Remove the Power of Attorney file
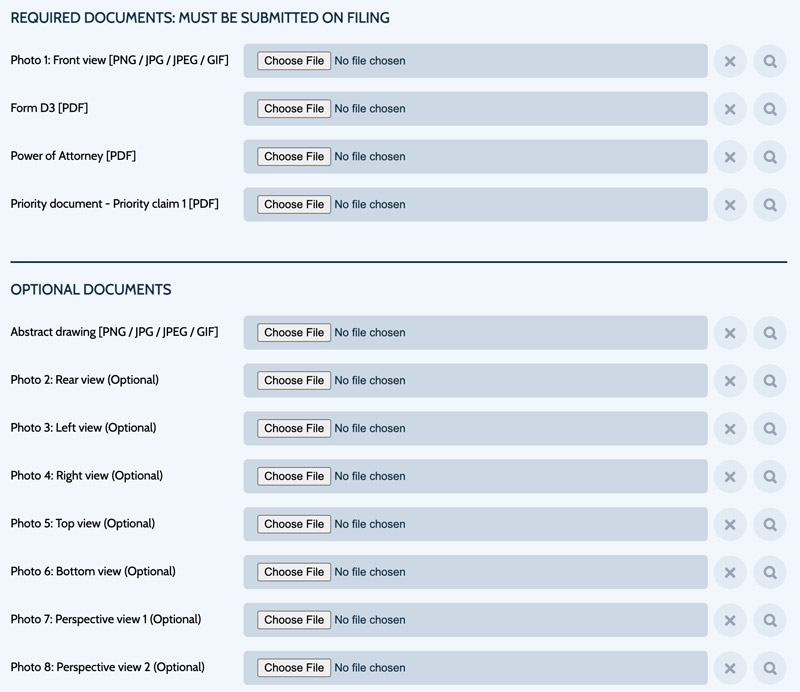The width and height of the screenshot is (800, 692). [730, 157]
